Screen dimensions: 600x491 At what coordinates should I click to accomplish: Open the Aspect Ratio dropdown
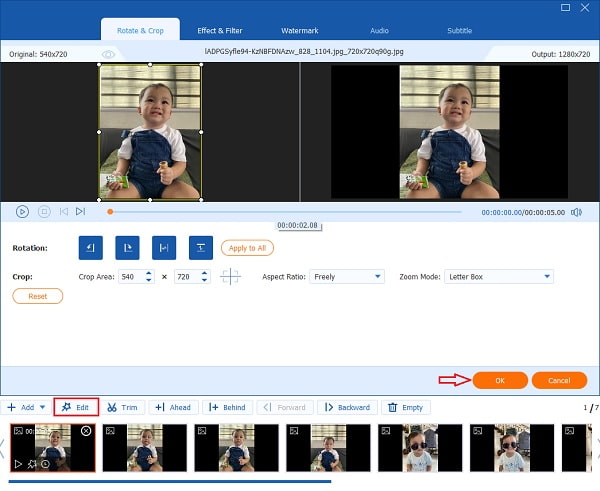tap(347, 277)
